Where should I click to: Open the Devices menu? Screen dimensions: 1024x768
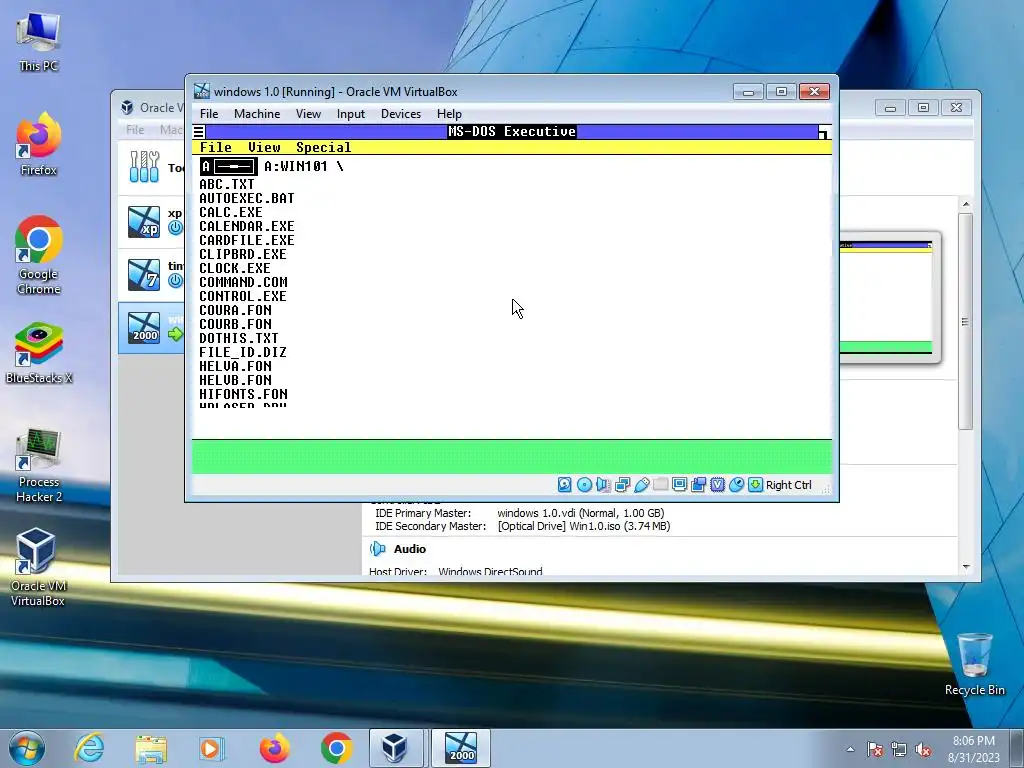point(401,114)
